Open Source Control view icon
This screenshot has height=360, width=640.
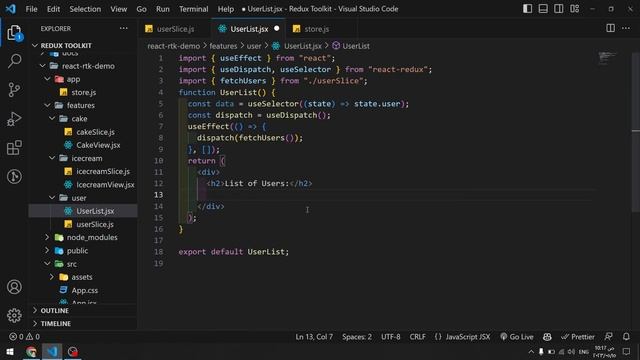[x=14, y=89]
